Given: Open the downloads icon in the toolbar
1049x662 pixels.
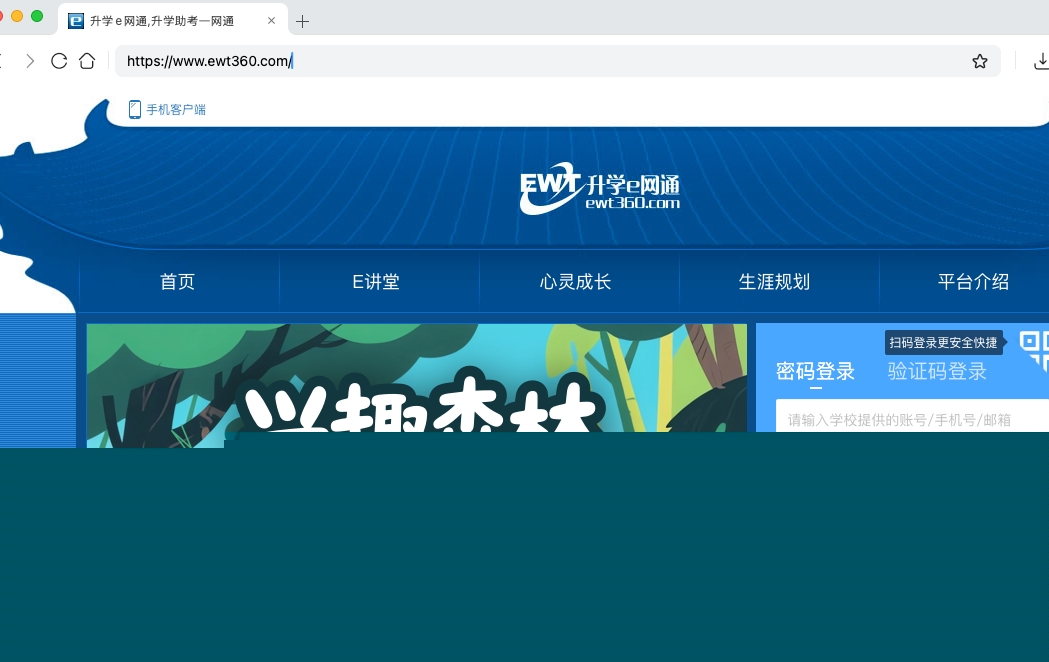Looking at the screenshot, I should tap(1039, 61).
